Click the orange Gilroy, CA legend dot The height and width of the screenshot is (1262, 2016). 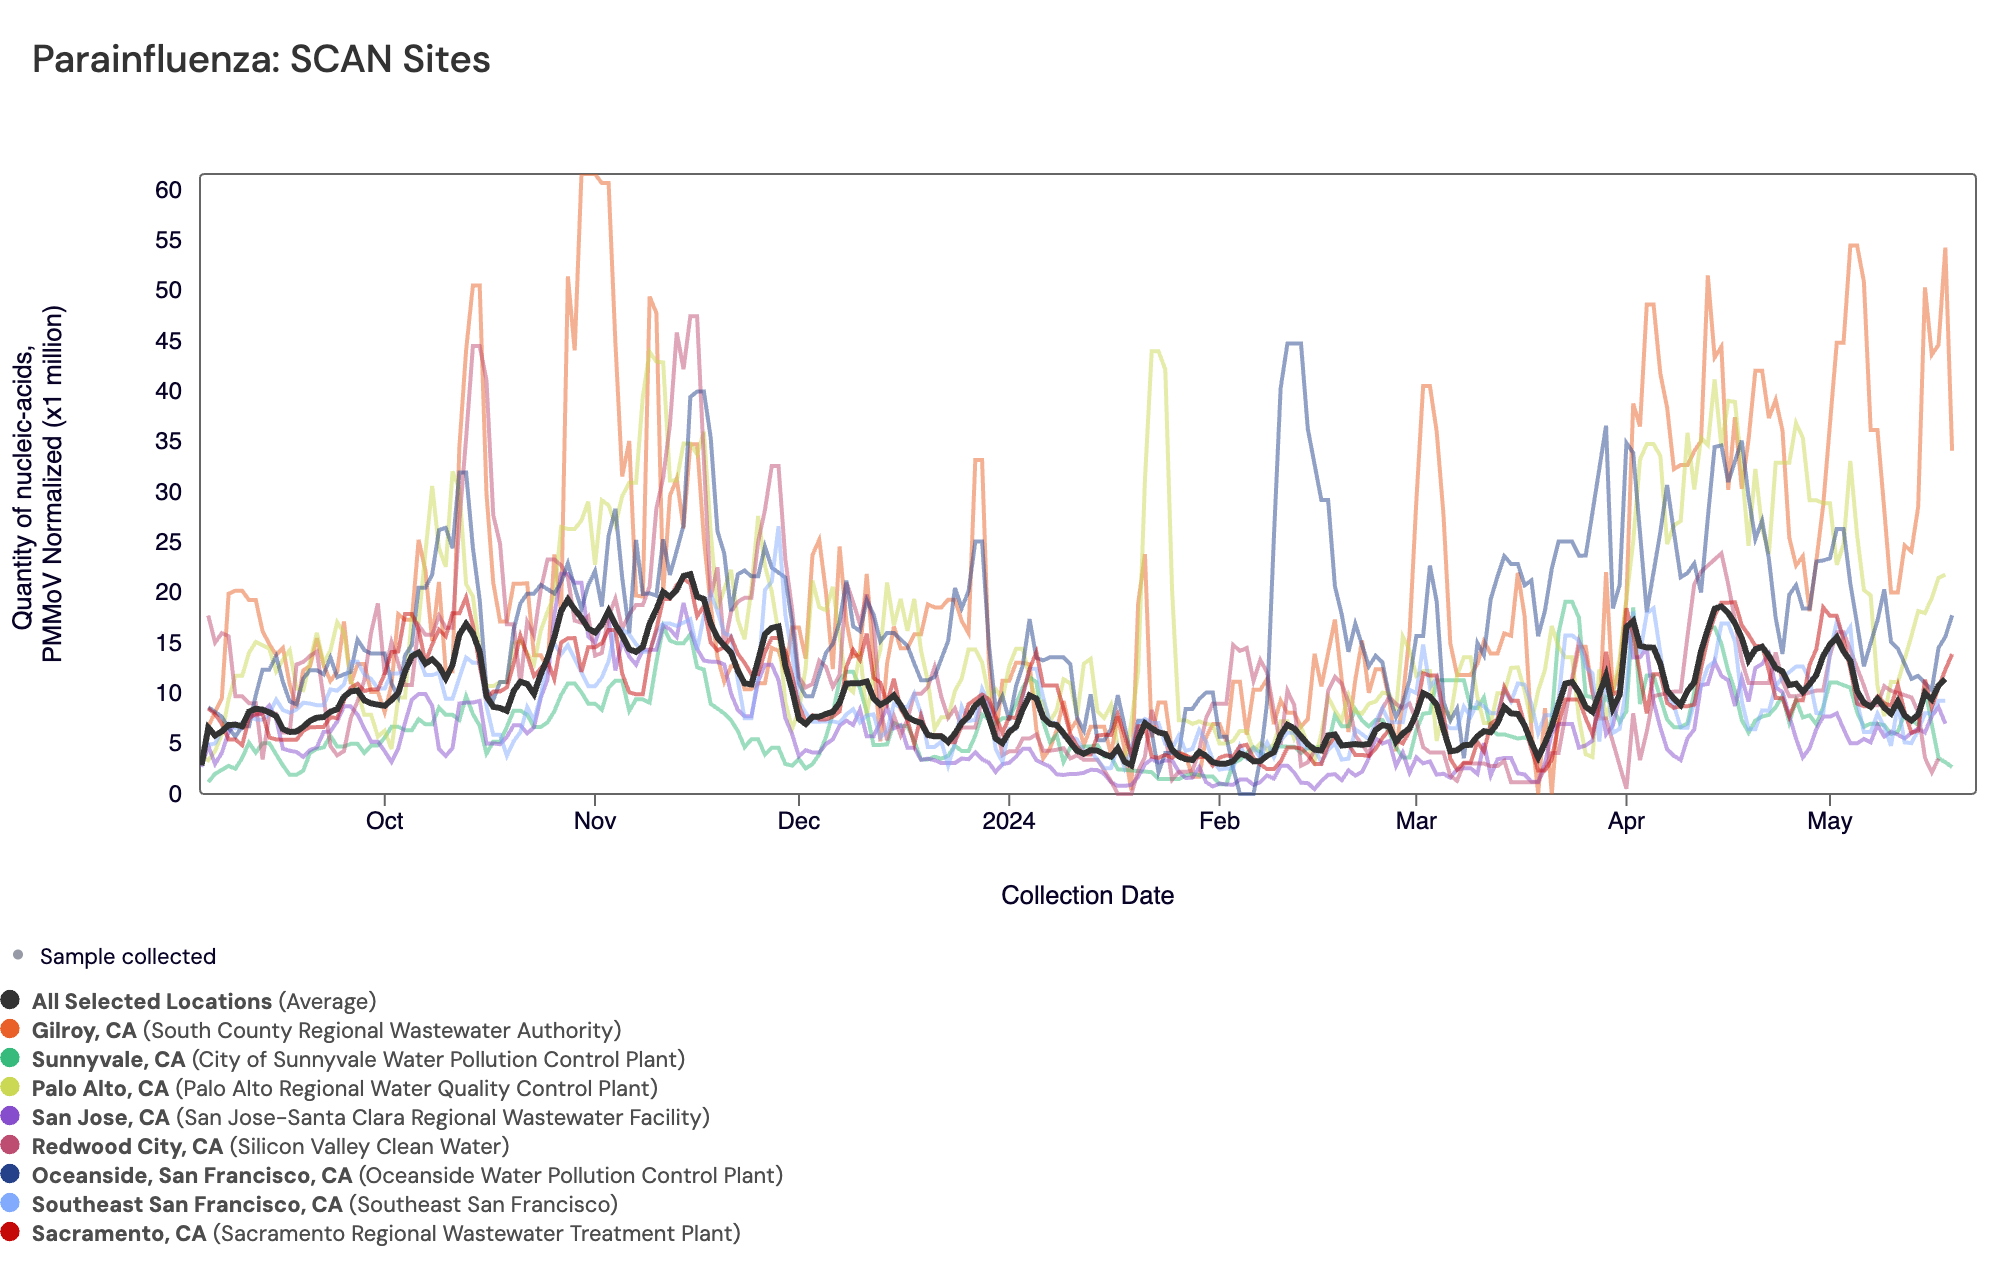(10, 1029)
